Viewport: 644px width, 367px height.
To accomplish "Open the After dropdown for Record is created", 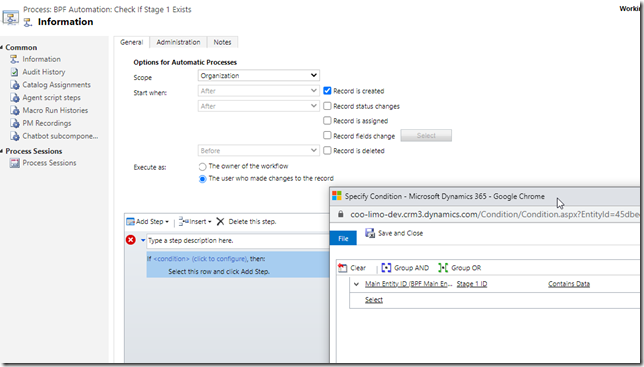I will tap(258, 91).
